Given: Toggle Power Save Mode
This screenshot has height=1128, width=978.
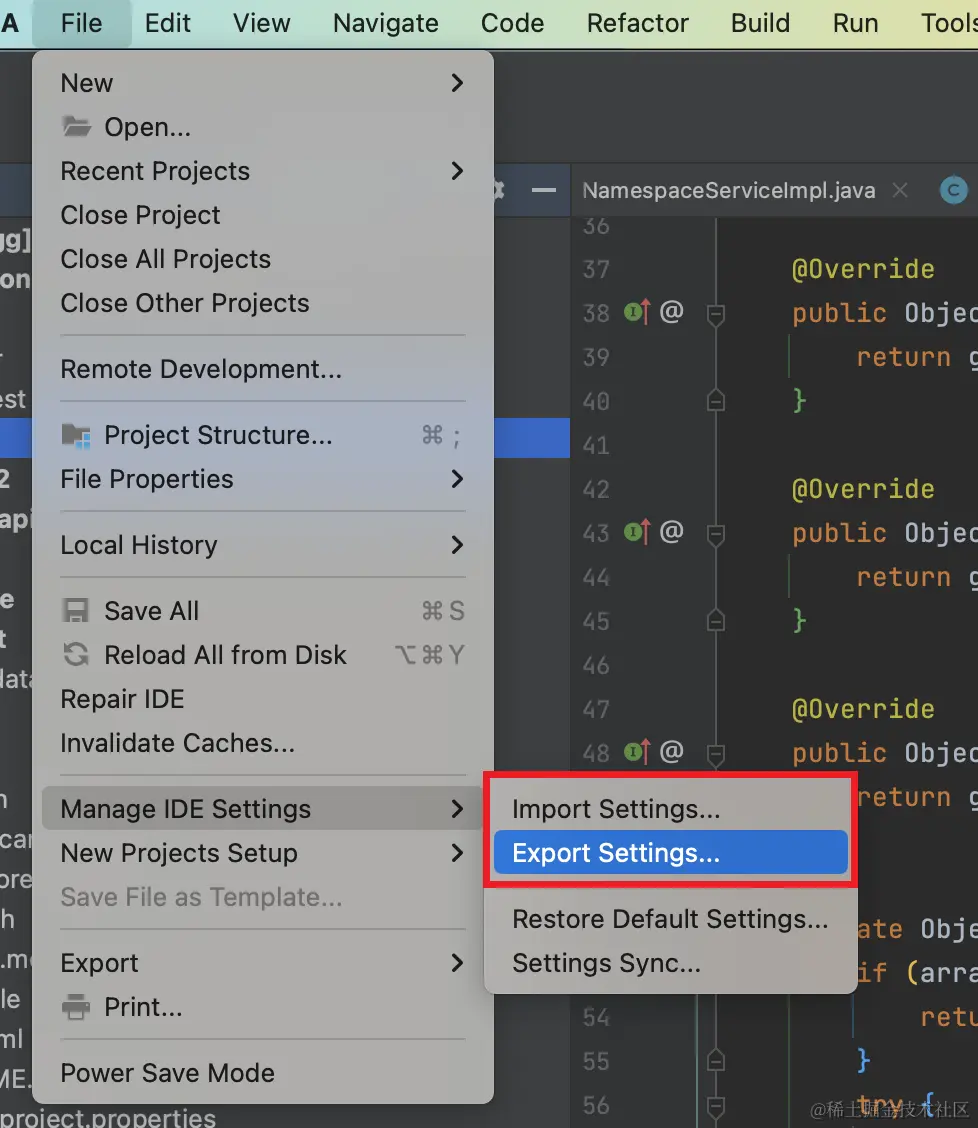Looking at the screenshot, I should pos(167,1073).
